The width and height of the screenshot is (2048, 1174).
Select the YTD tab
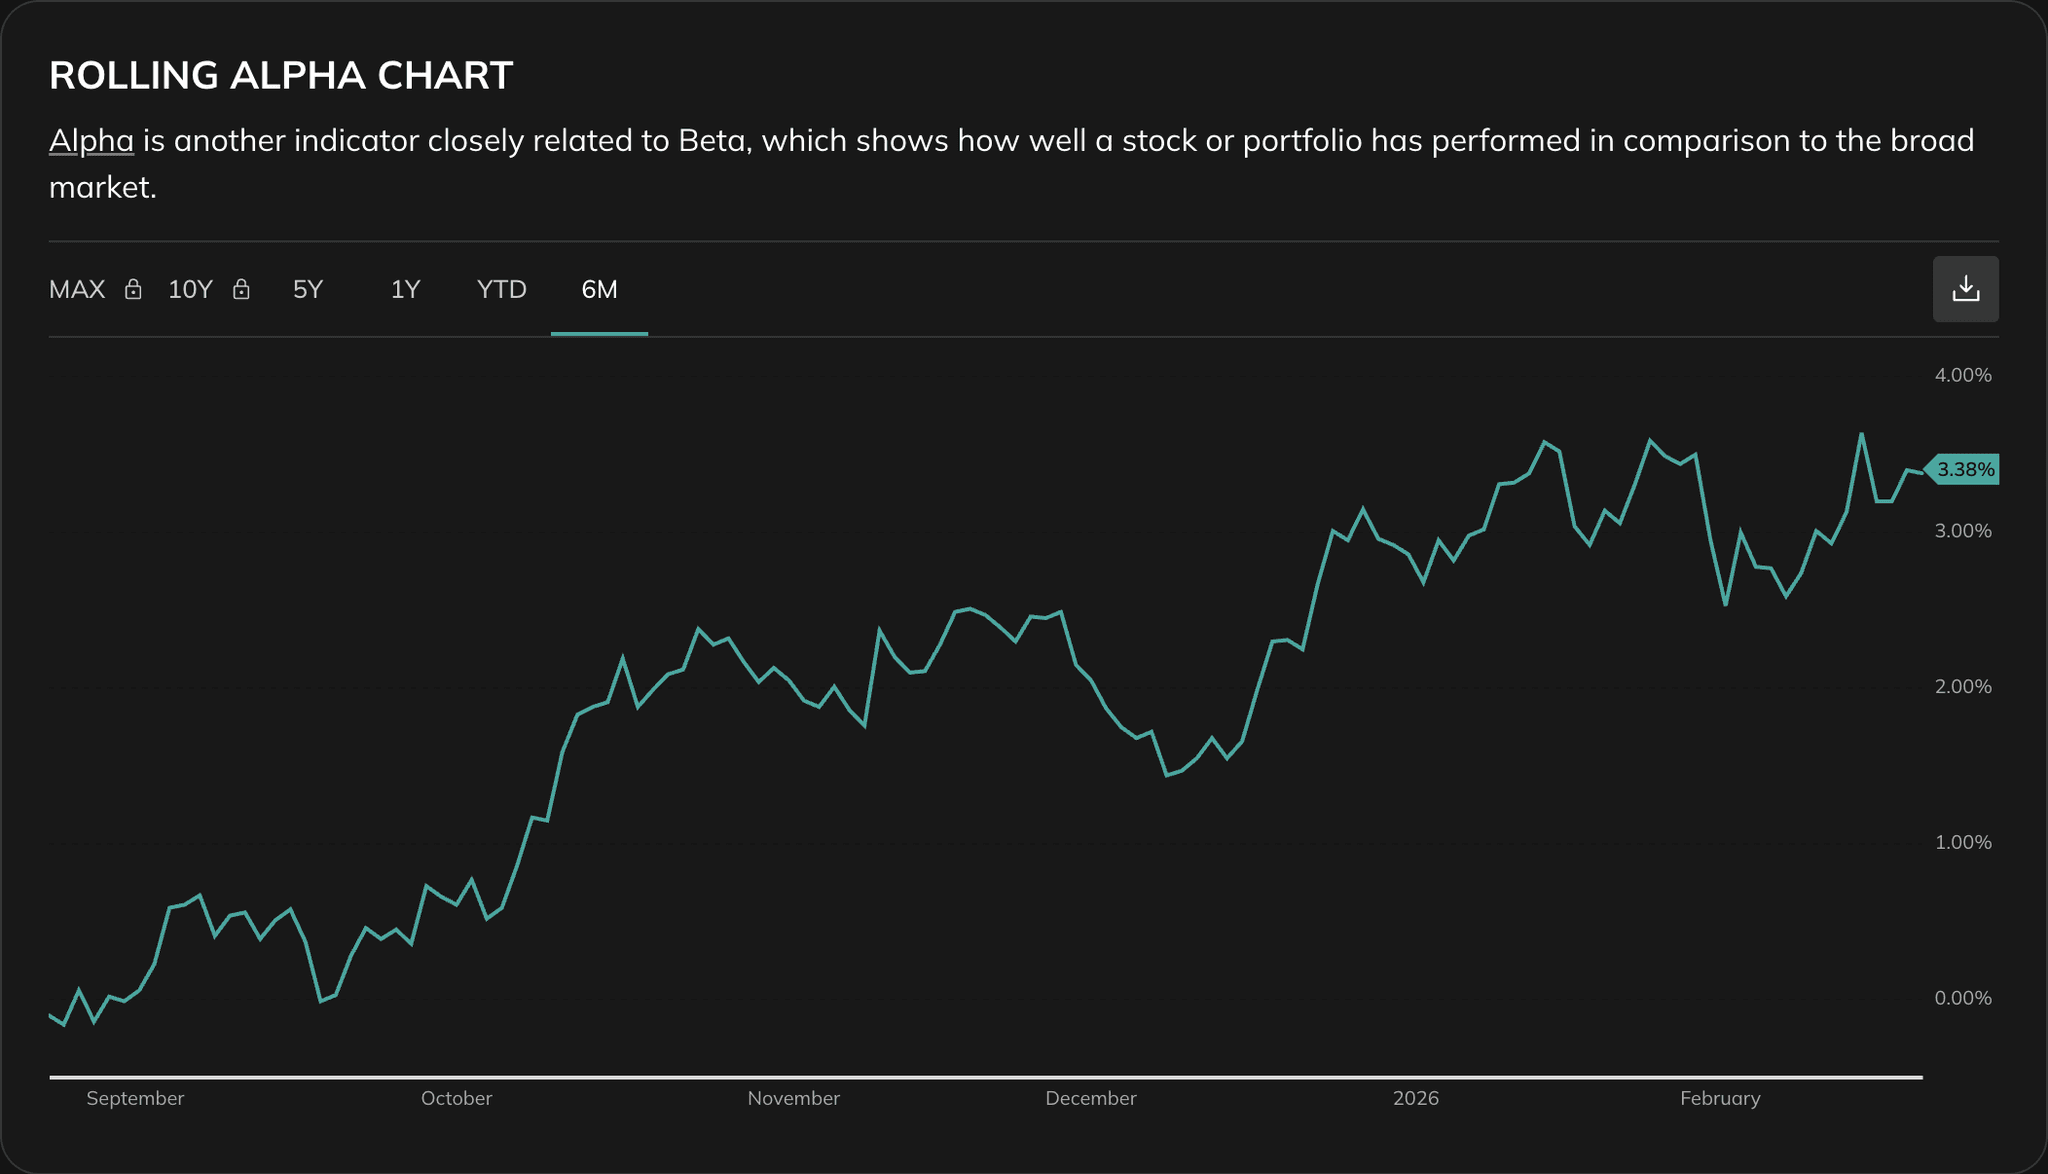click(x=500, y=289)
